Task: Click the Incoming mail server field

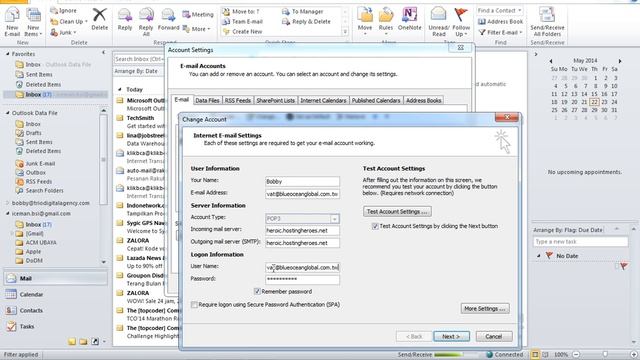Action: 302,231
